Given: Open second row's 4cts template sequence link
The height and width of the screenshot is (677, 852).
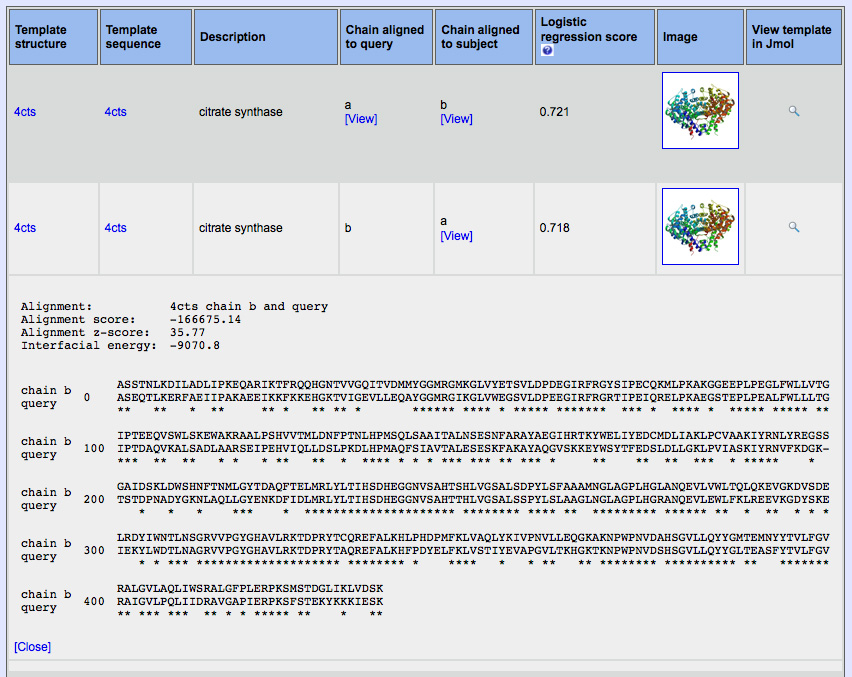Looking at the screenshot, I should click(x=116, y=228).
